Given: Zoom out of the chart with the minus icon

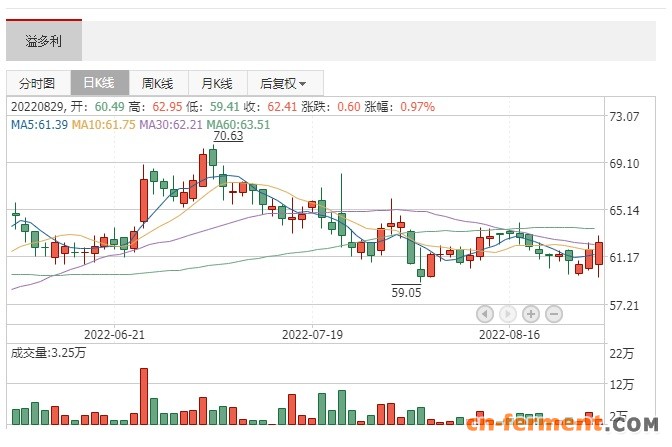Looking at the screenshot, I should [554, 314].
